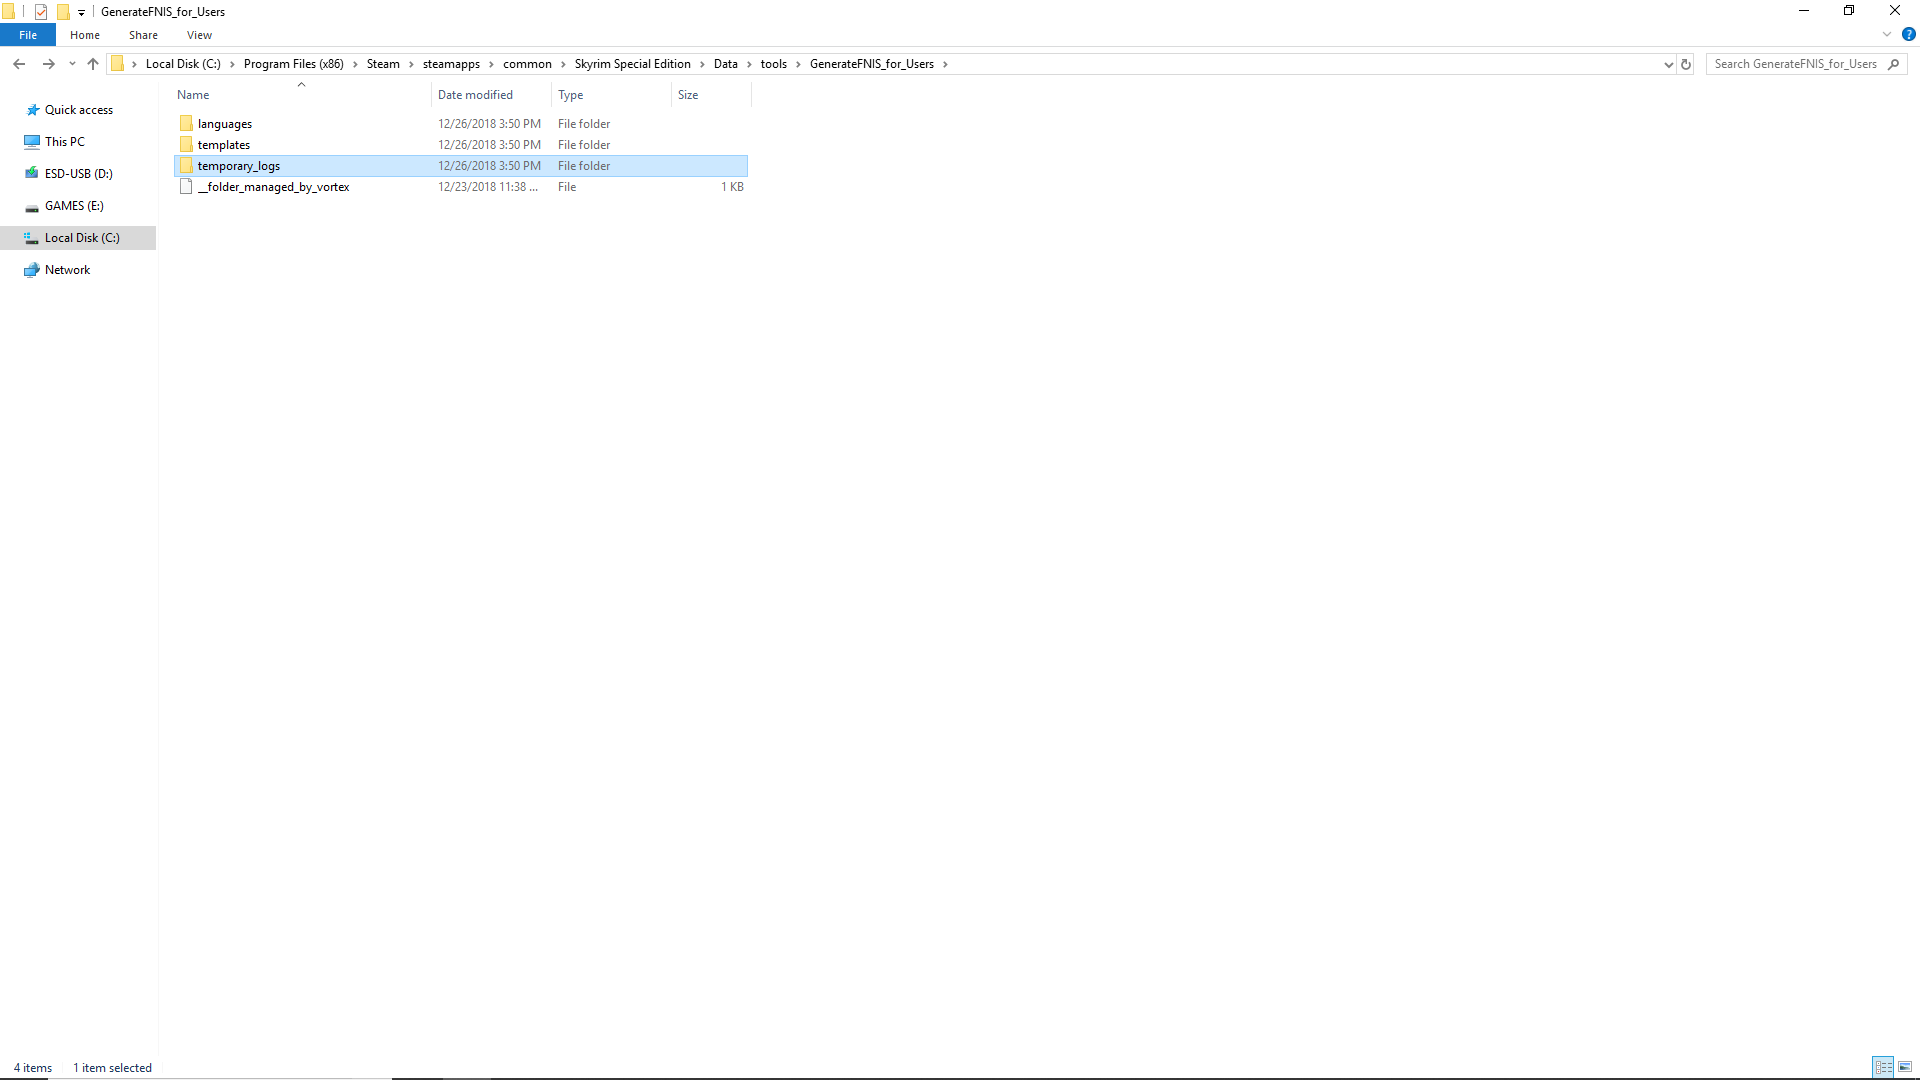Select the __folder_managed_by_vortex file
Screen dimensions: 1920x1080
461,187
